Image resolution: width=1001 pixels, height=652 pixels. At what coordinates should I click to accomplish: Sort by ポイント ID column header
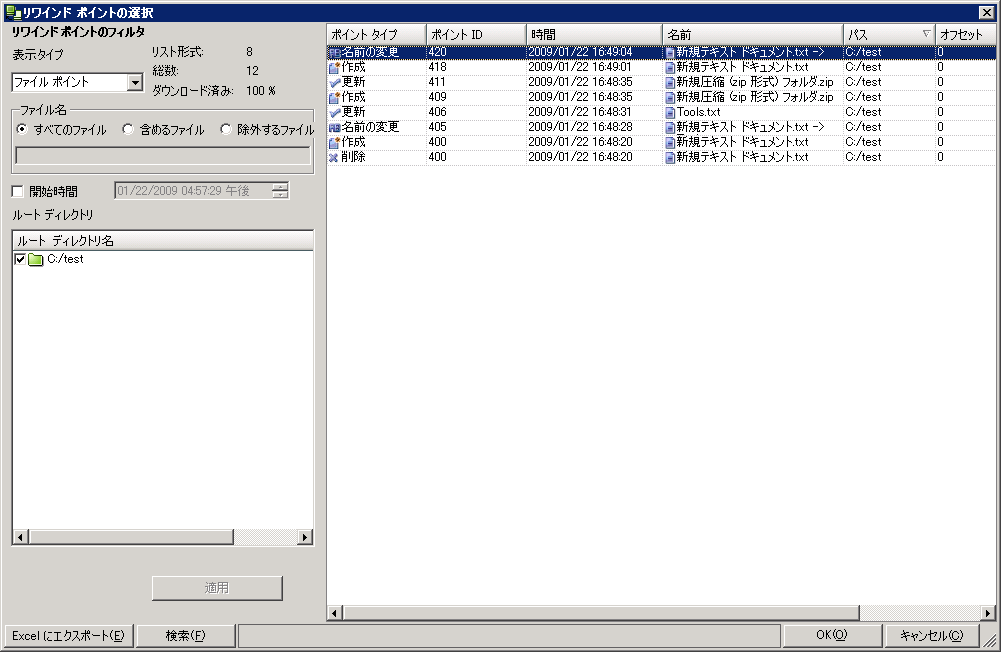476,34
